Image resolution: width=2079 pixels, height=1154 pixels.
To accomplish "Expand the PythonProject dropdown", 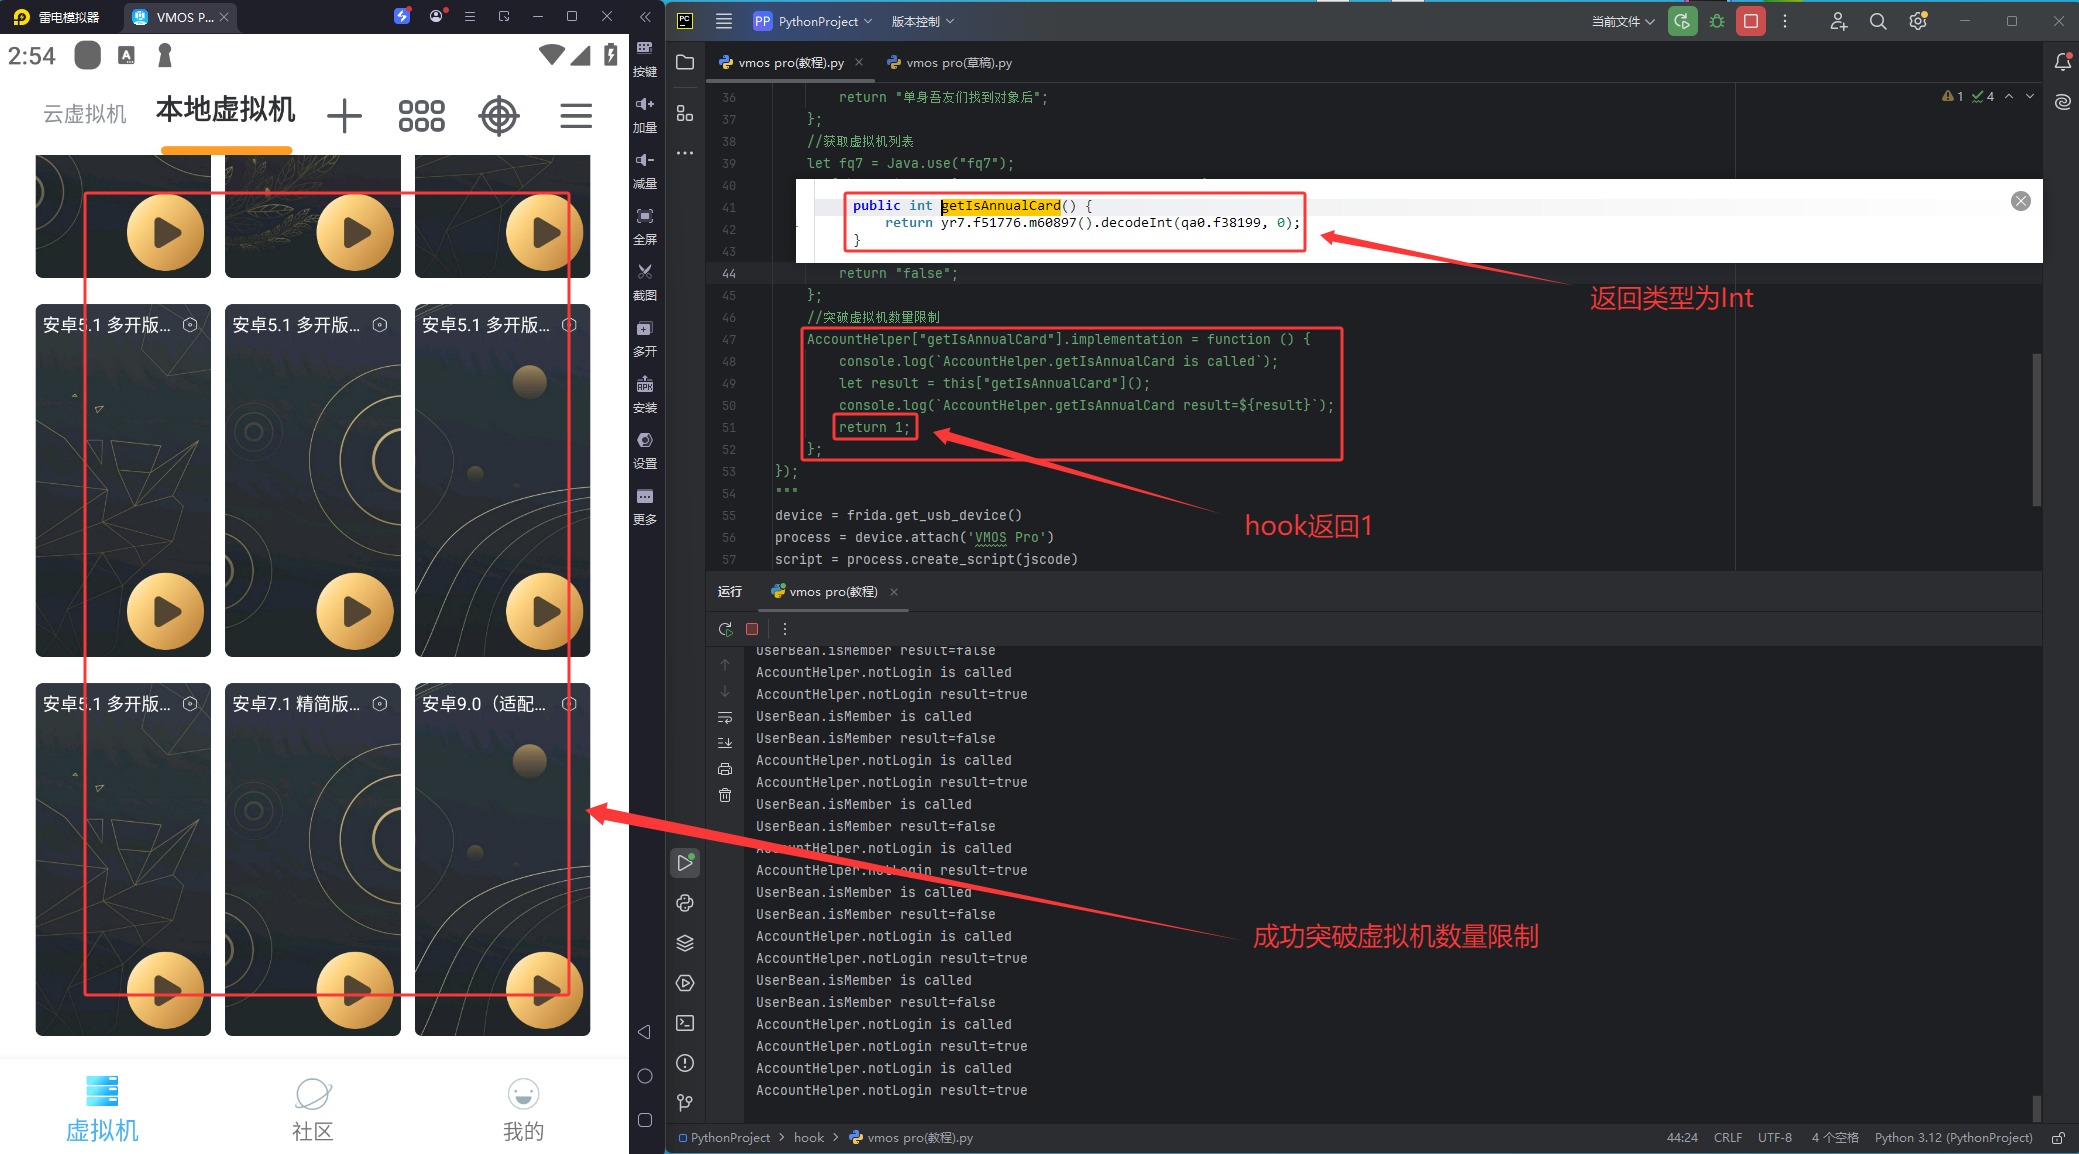I will (813, 21).
